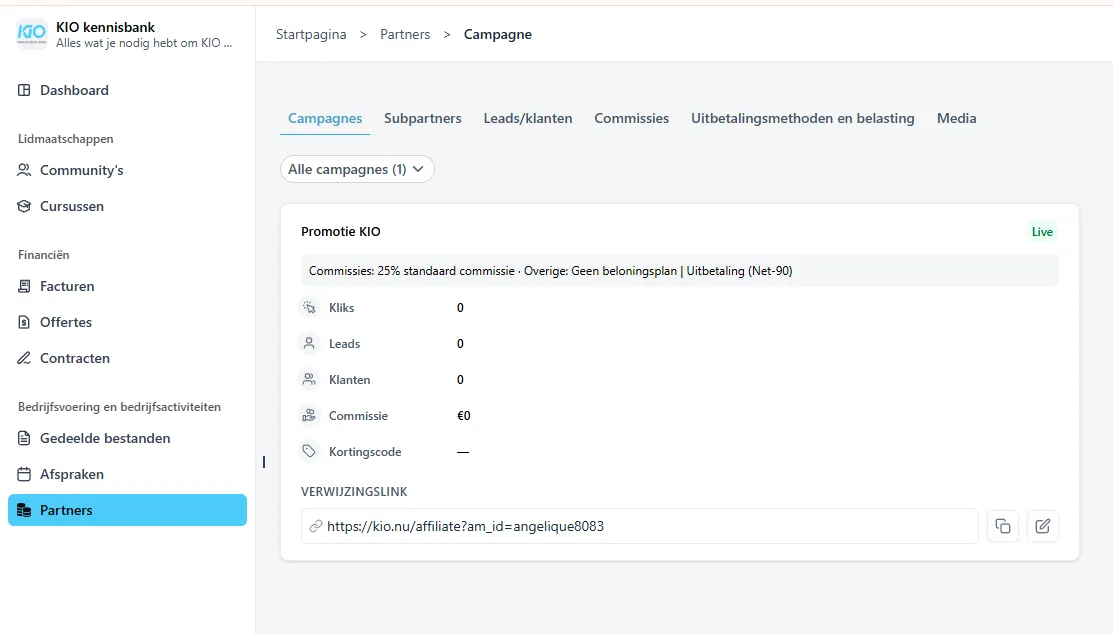This screenshot has width=1113, height=634.
Task: Switch to the Media tab
Action: pos(956,119)
